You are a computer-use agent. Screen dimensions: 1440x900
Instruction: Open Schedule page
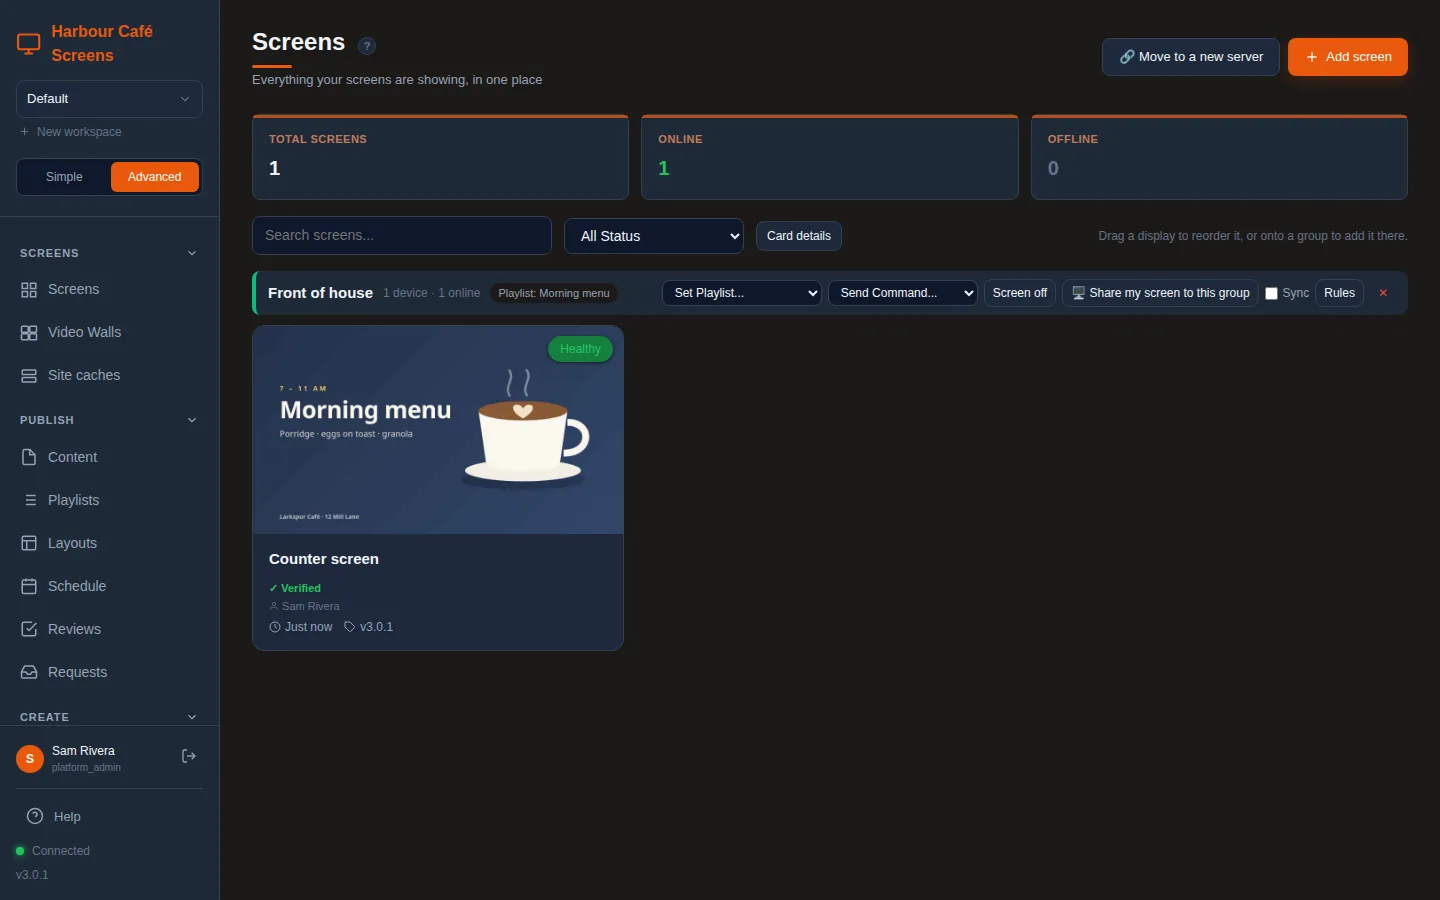click(109, 586)
